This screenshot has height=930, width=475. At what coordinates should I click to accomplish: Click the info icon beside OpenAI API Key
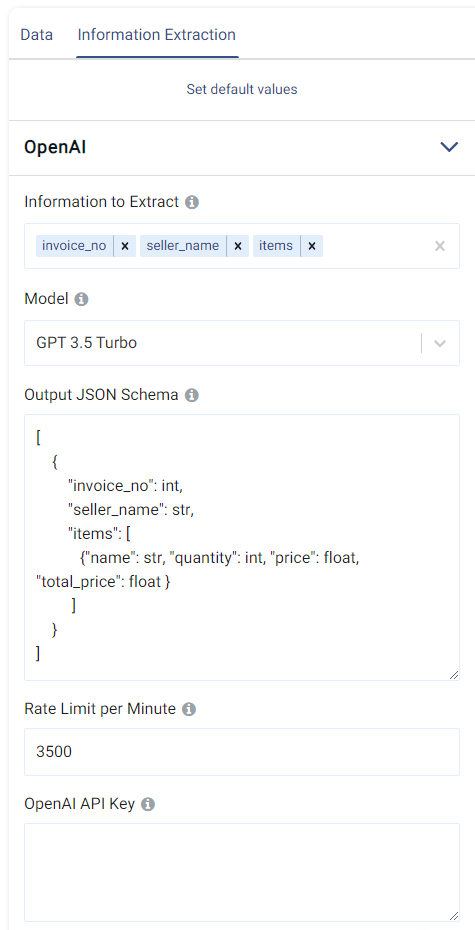point(148,804)
